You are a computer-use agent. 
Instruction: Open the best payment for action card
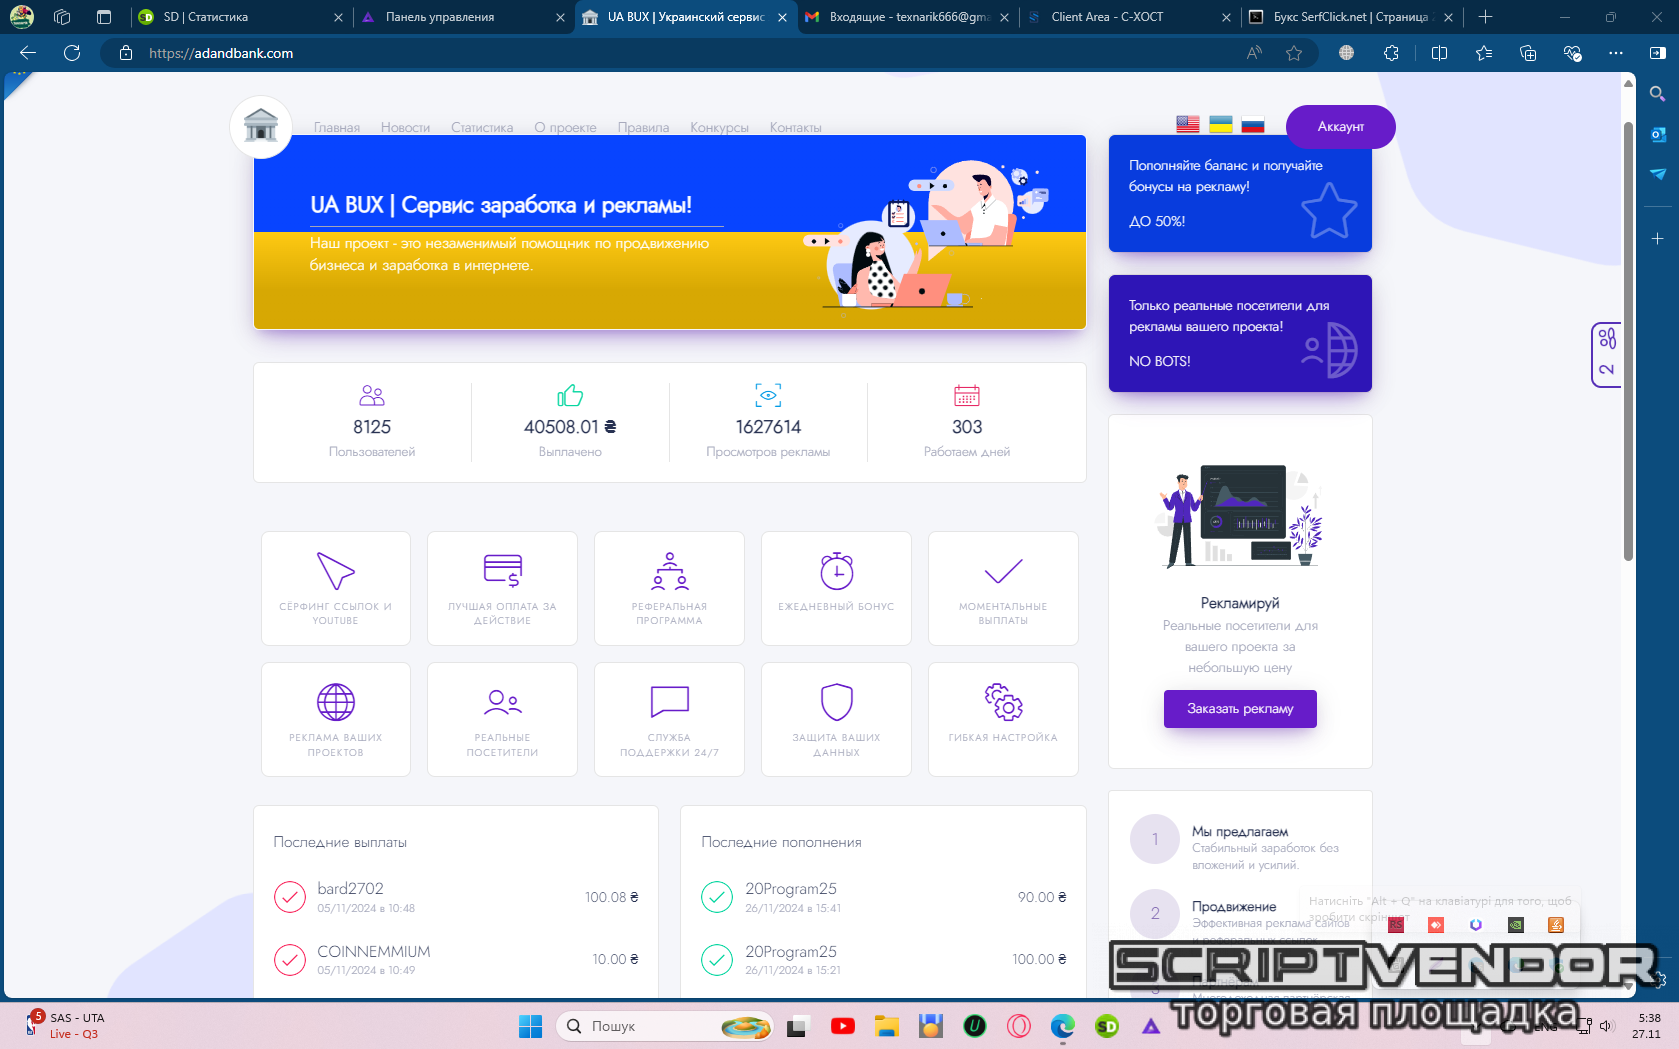point(502,588)
